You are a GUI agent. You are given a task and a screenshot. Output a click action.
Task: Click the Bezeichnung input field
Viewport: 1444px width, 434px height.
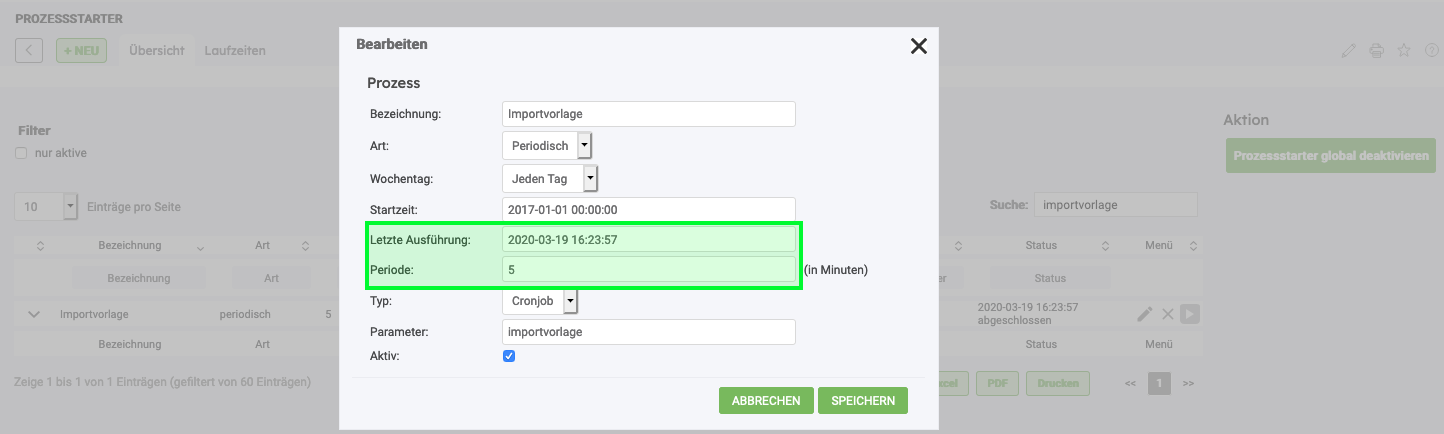(x=648, y=114)
